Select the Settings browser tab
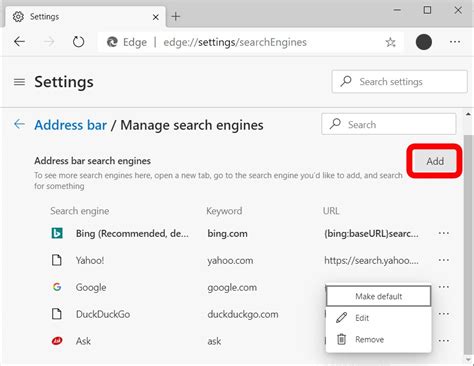 [85, 17]
